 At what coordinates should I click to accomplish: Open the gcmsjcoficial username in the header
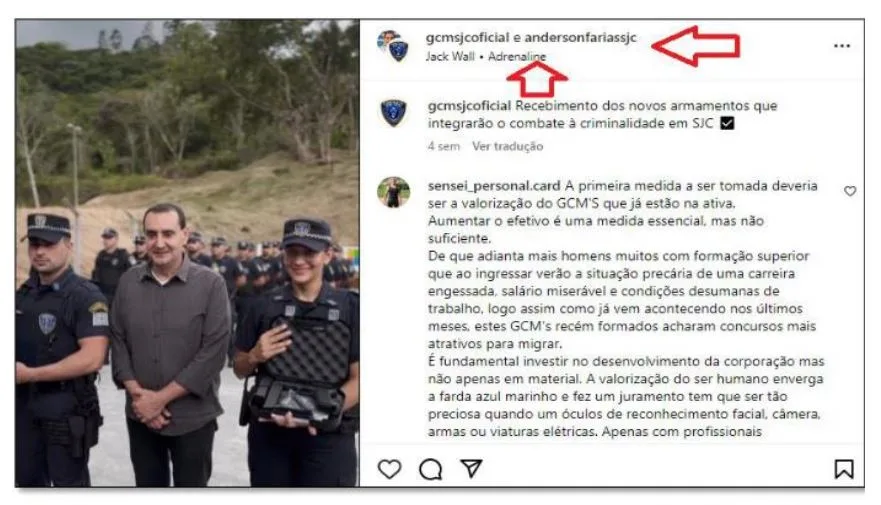pos(467,38)
